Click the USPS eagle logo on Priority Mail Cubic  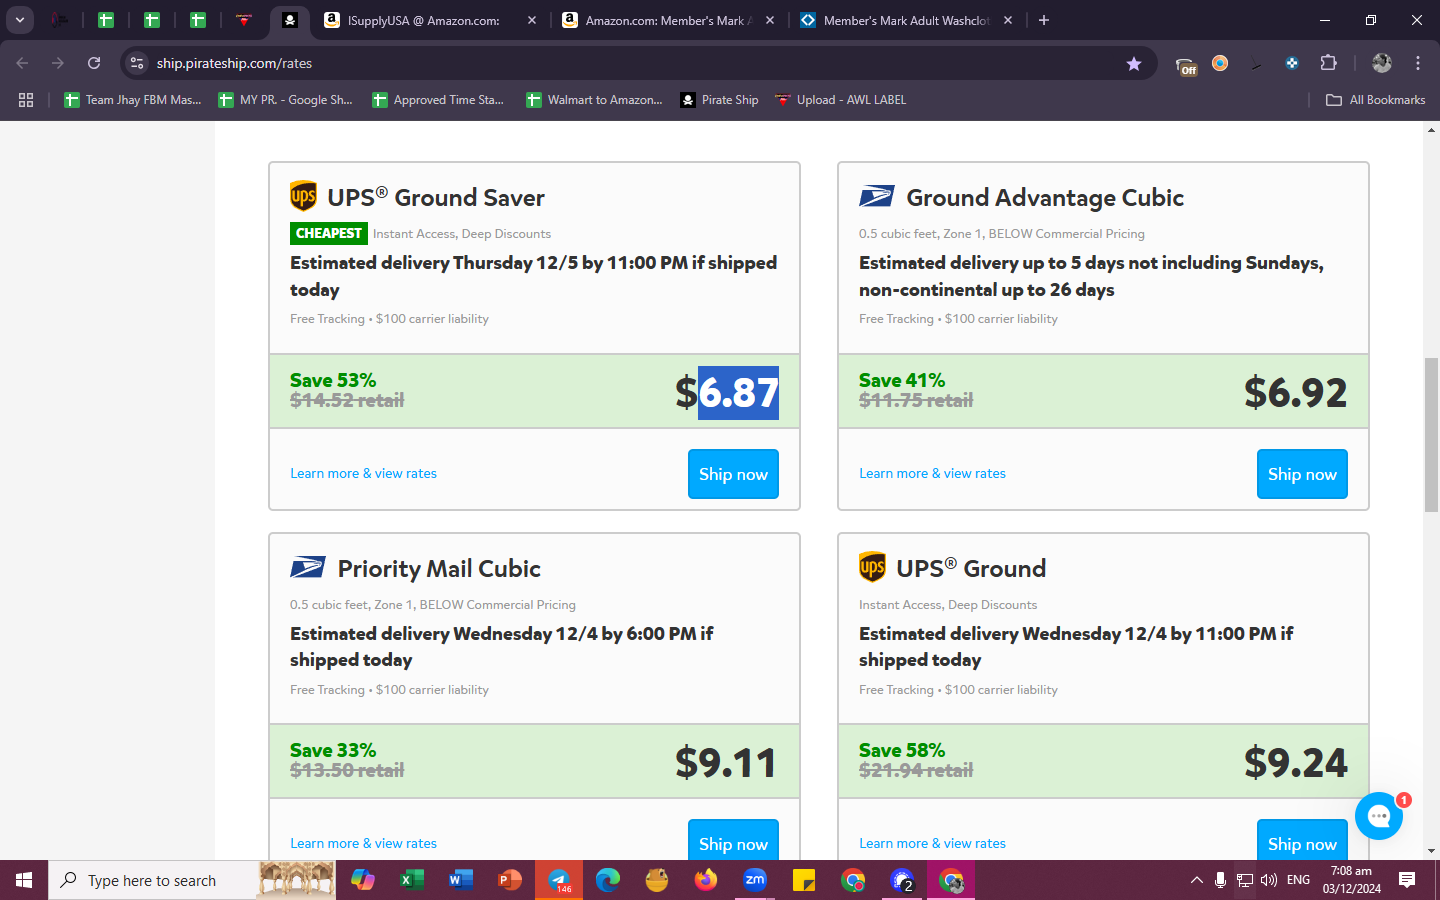[x=308, y=567]
